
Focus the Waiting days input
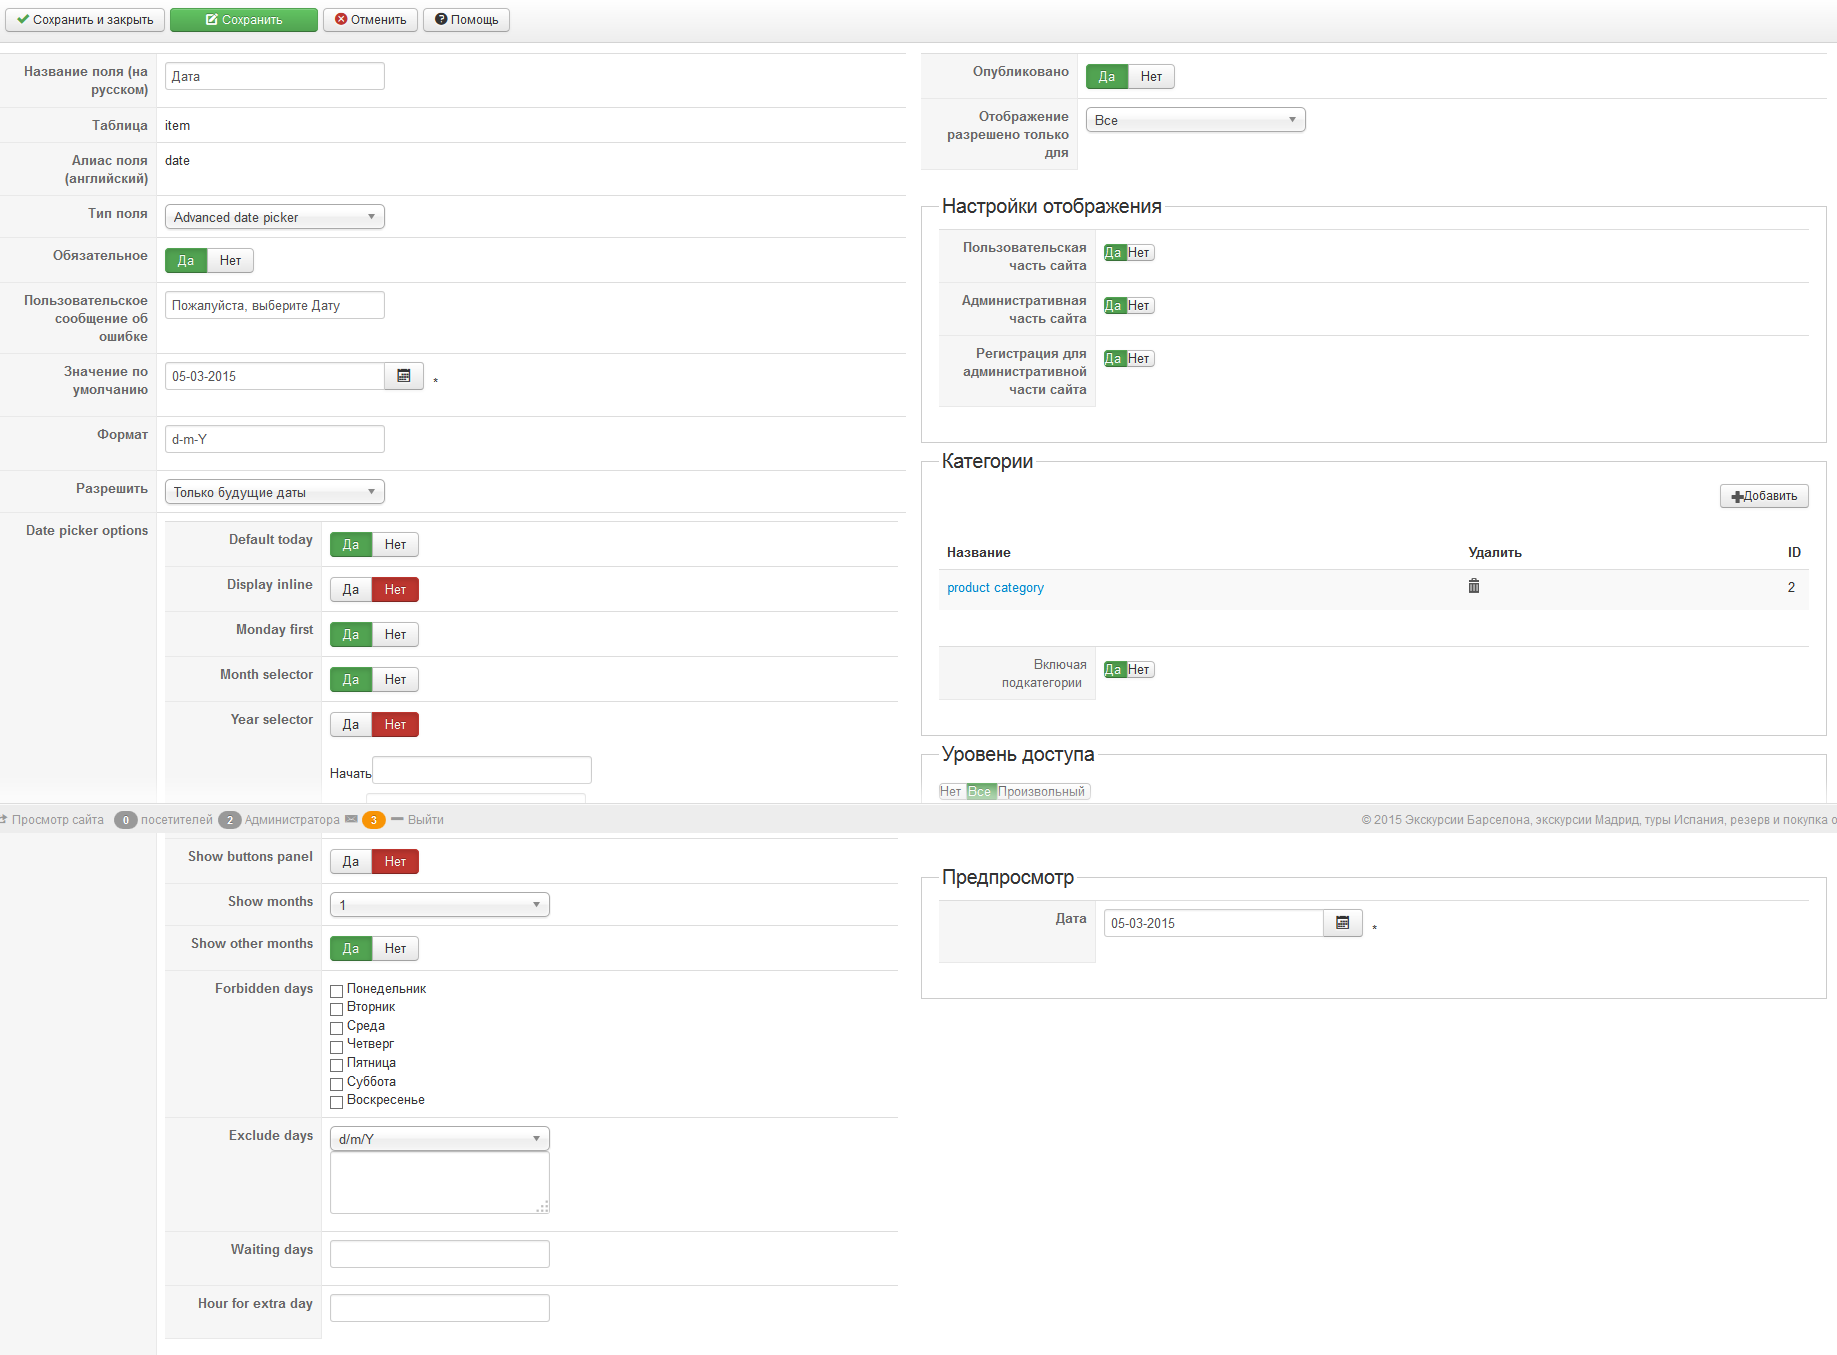(440, 1254)
